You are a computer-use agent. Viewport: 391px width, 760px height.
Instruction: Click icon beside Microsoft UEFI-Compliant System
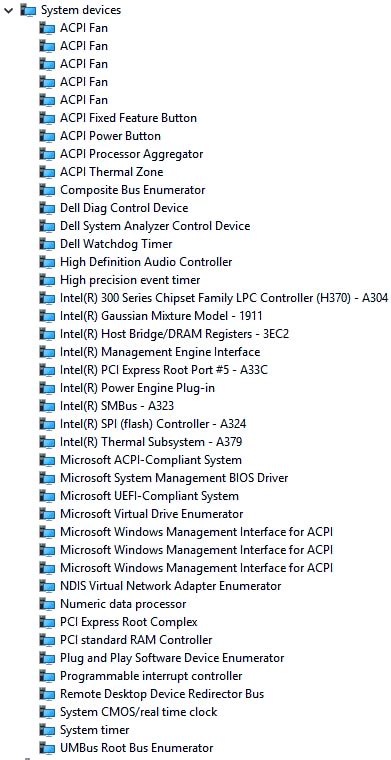[x=47, y=495]
